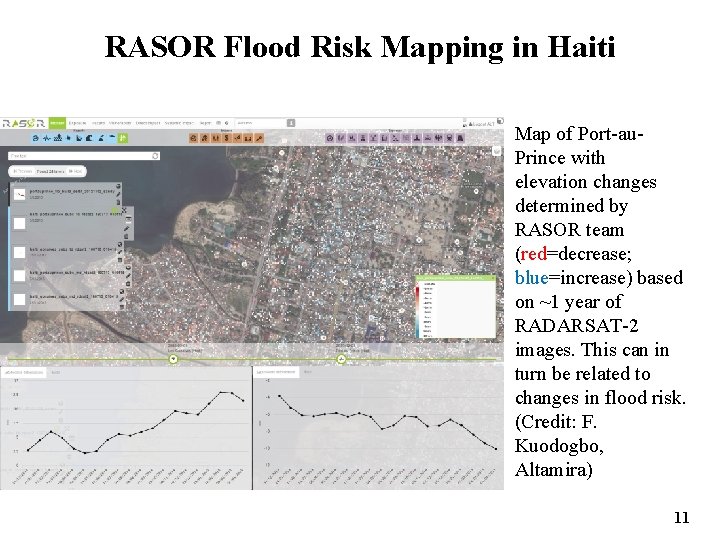Viewport: 720px width, 540px height.
Task: Select the highlighted middle segment of layer-type toggle
Action: [x=51, y=171]
